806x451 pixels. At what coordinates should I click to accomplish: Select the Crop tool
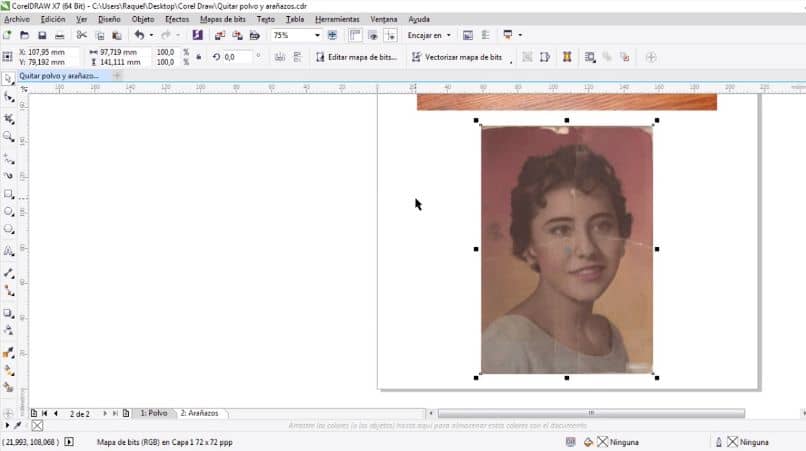[9, 117]
